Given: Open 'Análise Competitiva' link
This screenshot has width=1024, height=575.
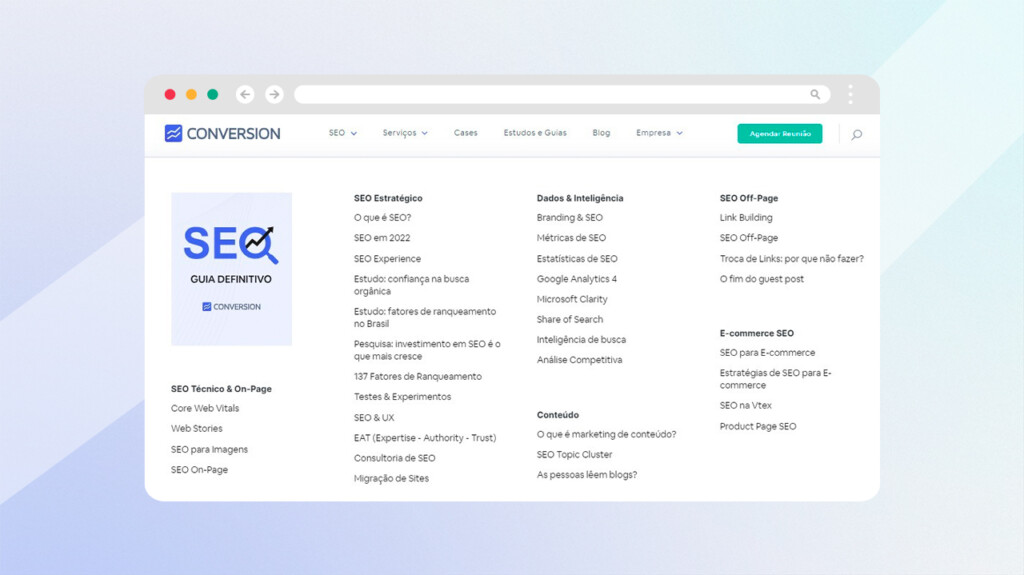Looking at the screenshot, I should point(579,360).
